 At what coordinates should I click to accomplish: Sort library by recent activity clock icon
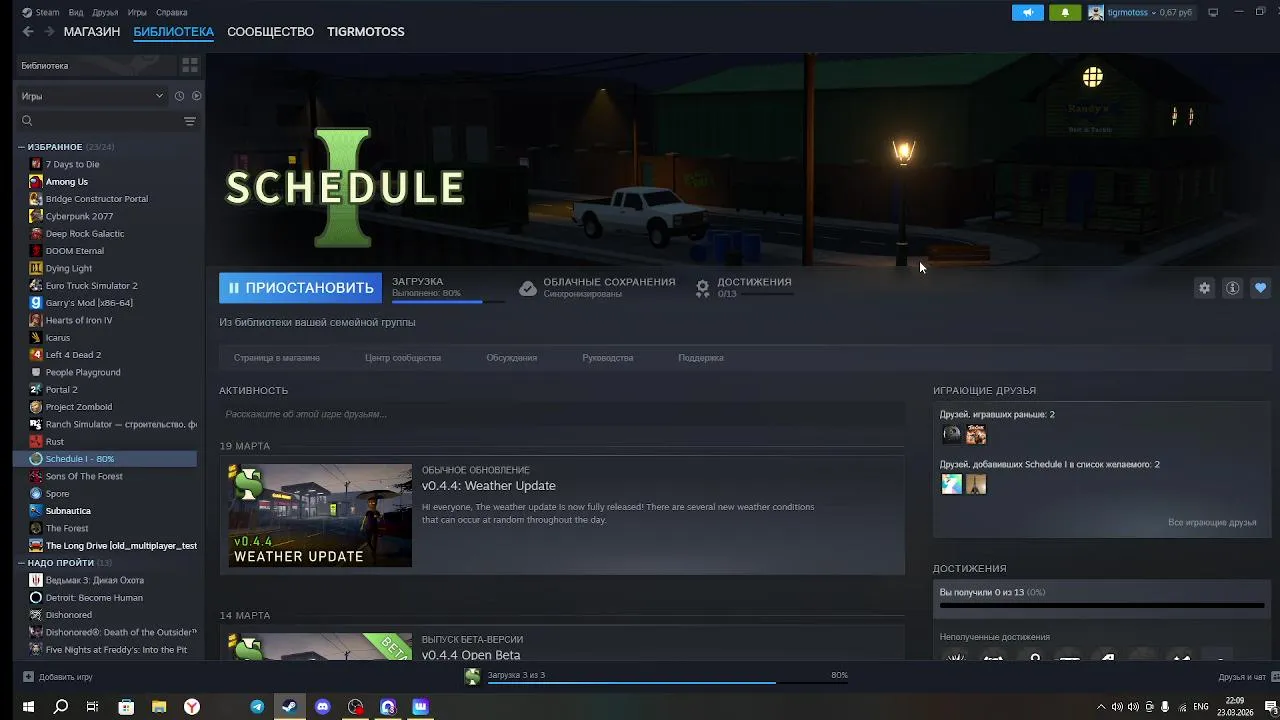point(179,96)
